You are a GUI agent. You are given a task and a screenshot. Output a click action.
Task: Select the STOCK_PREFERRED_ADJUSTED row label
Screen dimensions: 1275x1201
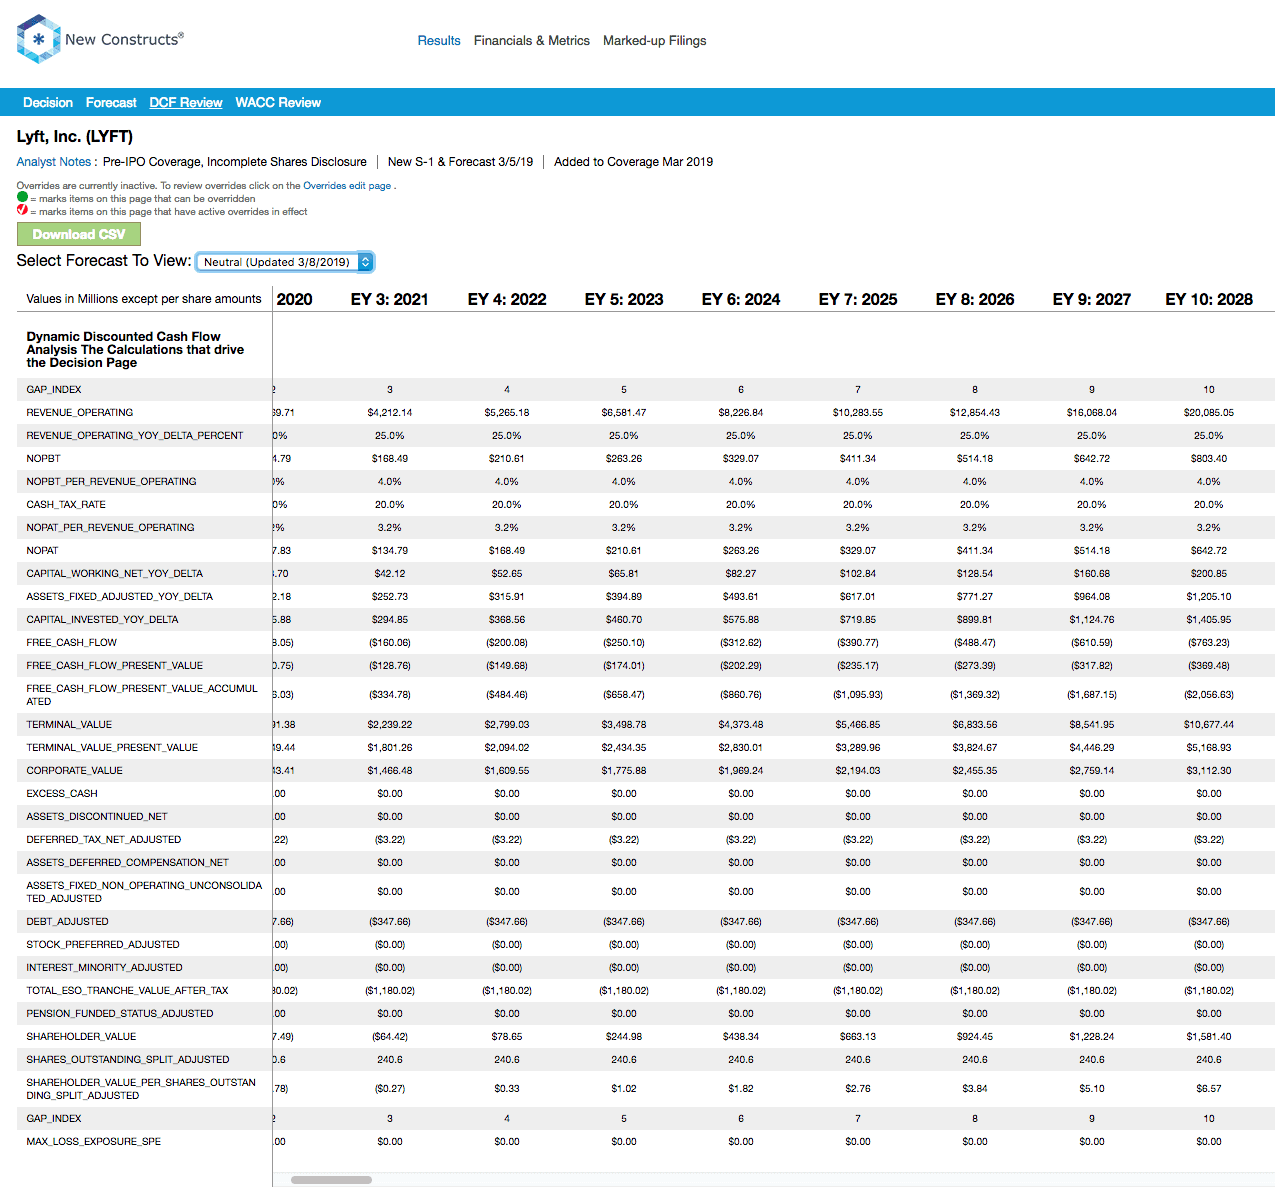point(103,945)
